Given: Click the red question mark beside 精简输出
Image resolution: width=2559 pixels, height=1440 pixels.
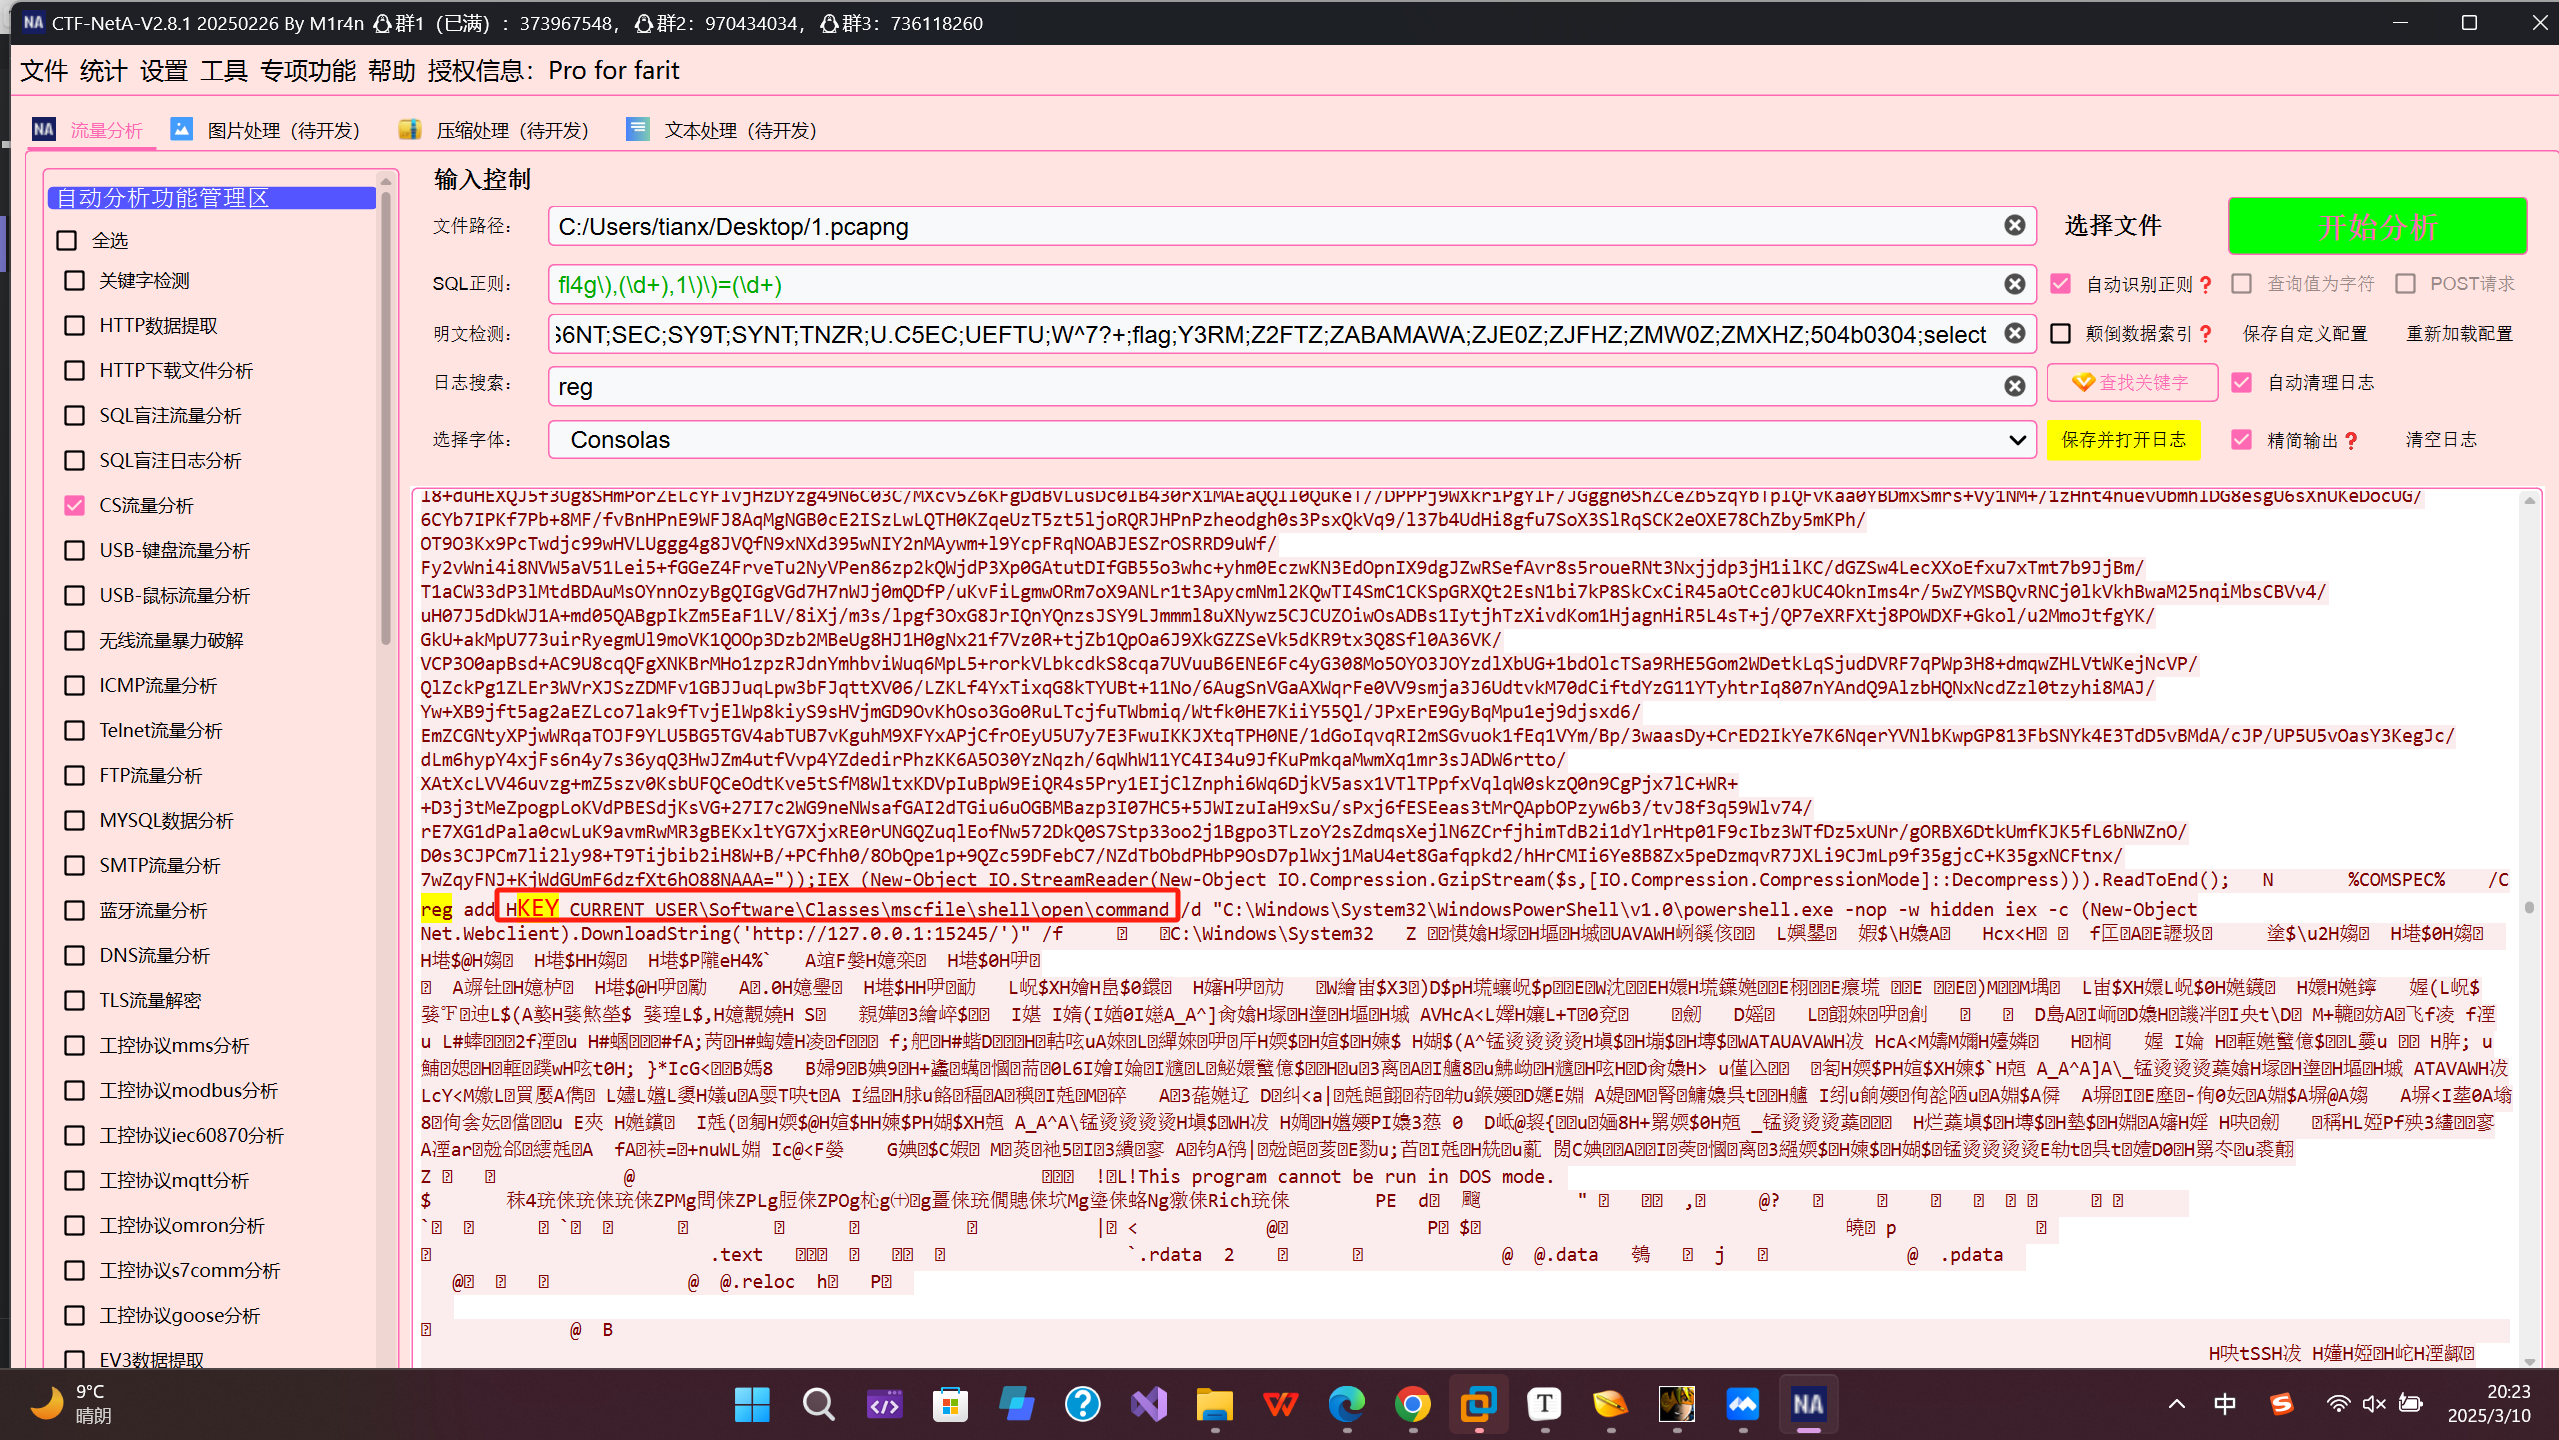Looking at the screenshot, I should point(2351,441).
